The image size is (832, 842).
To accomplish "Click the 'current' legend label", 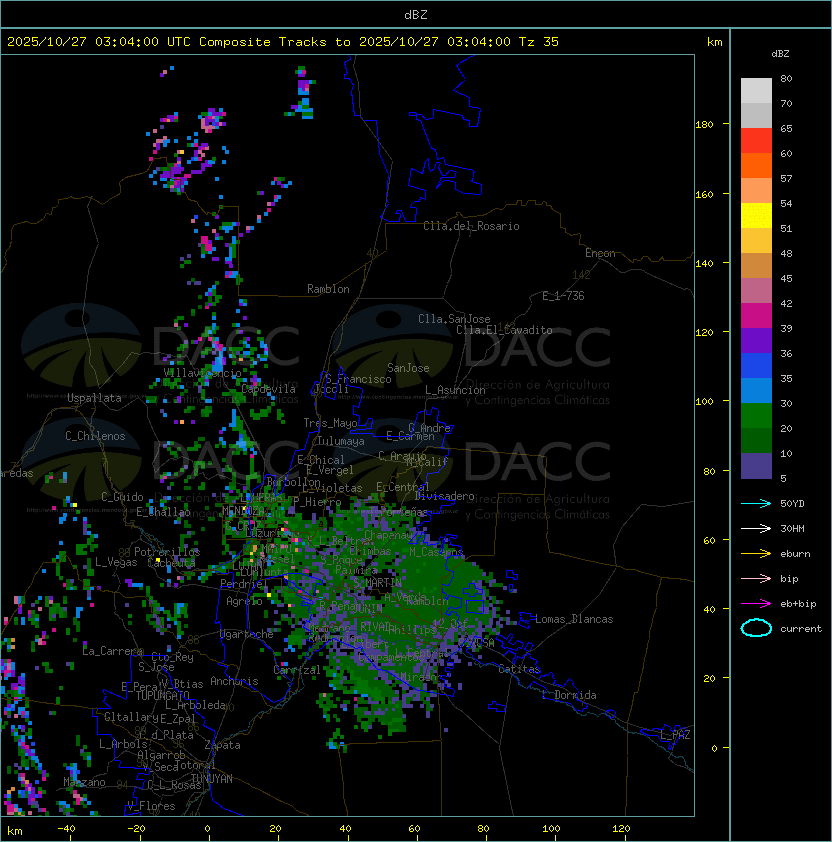I will tap(801, 629).
